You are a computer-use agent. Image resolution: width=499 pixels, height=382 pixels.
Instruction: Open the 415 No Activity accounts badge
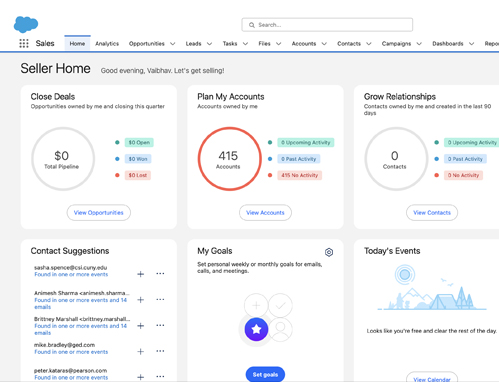point(300,175)
